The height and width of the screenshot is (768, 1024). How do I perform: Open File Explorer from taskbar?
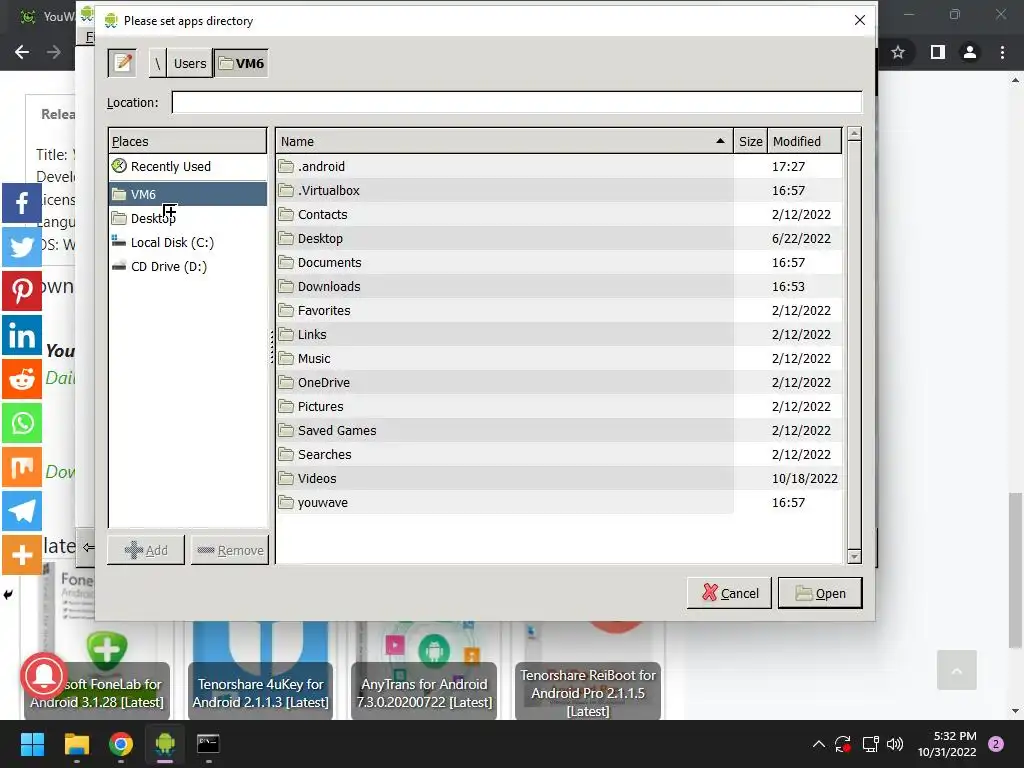76,744
